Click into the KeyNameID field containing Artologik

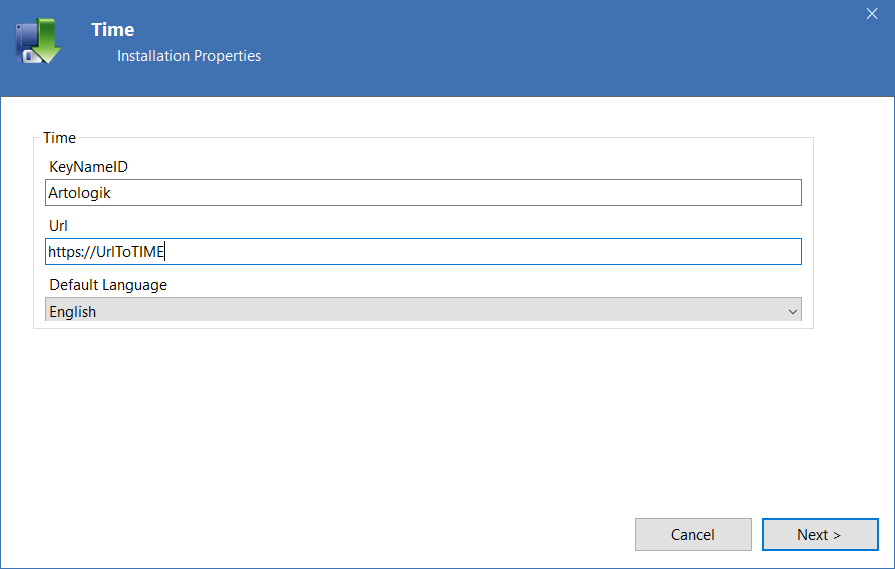(x=423, y=193)
